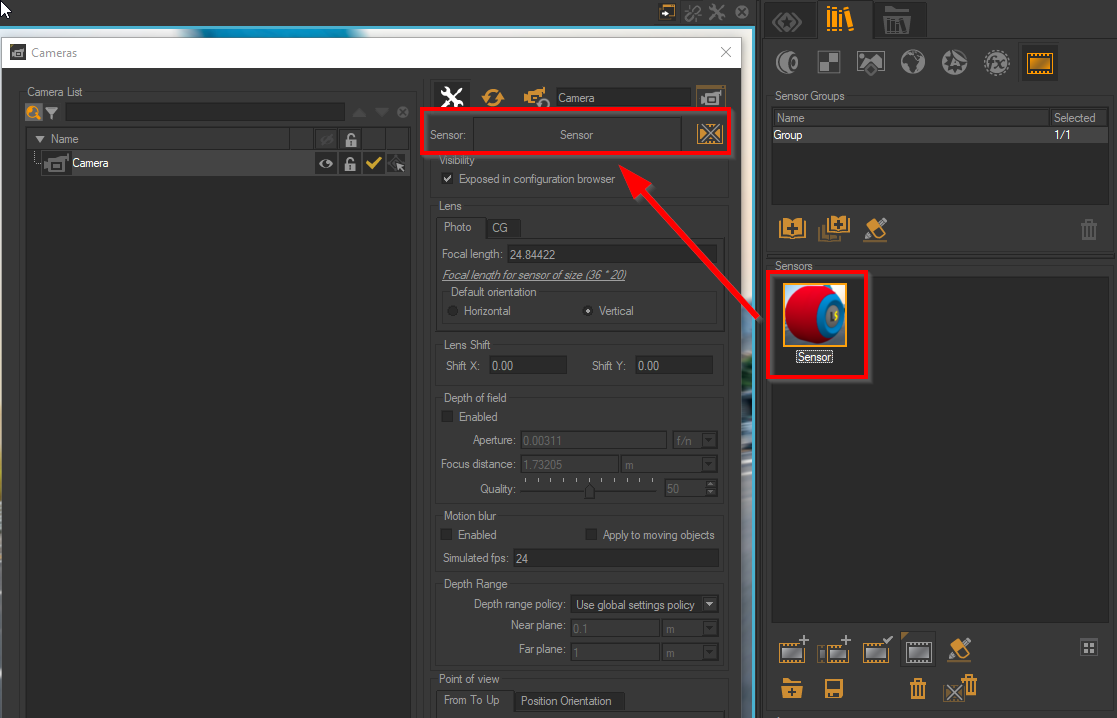Check Apply to moving objects
Image resolution: width=1117 pixels, height=718 pixels.
tap(591, 534)
